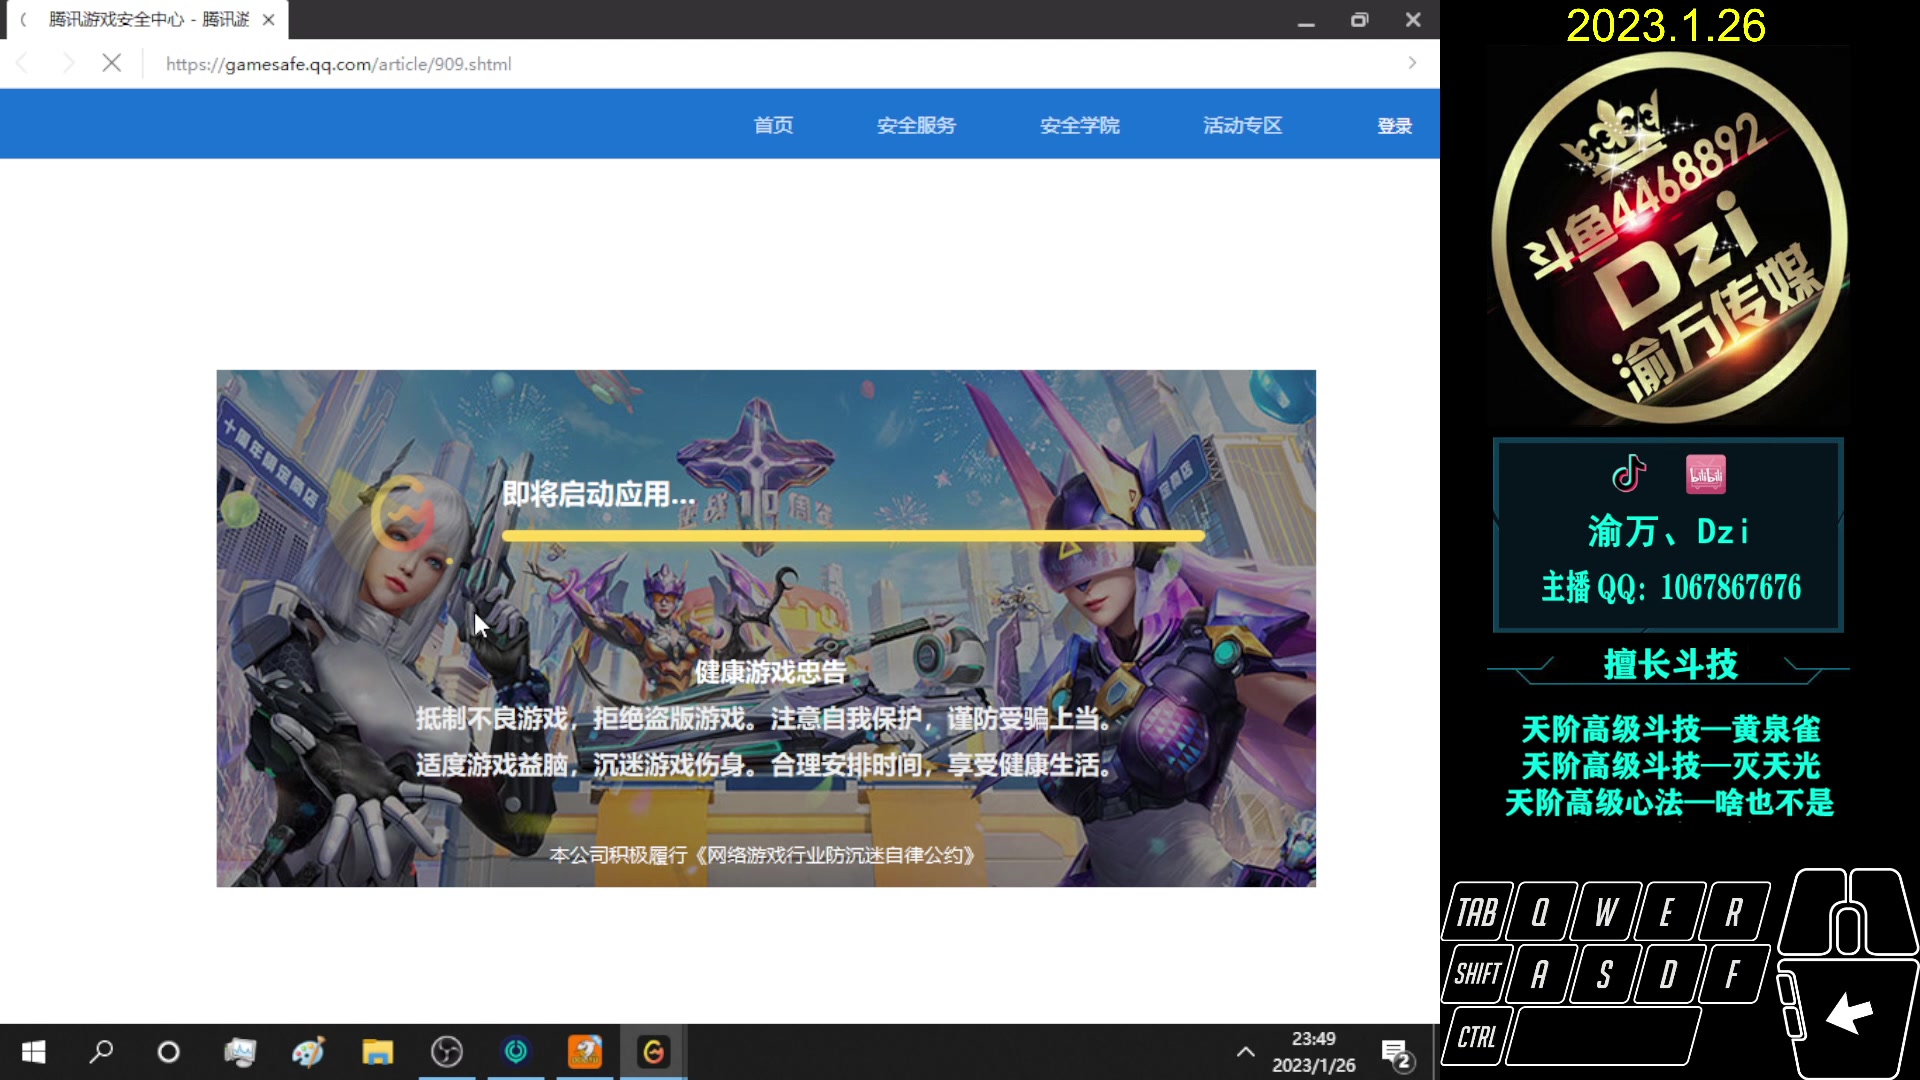Click the 天阶高级心法—啥也不是 line
Image resolution: width=1920 pixels, height=1080 pixels.
(1670, 802)
